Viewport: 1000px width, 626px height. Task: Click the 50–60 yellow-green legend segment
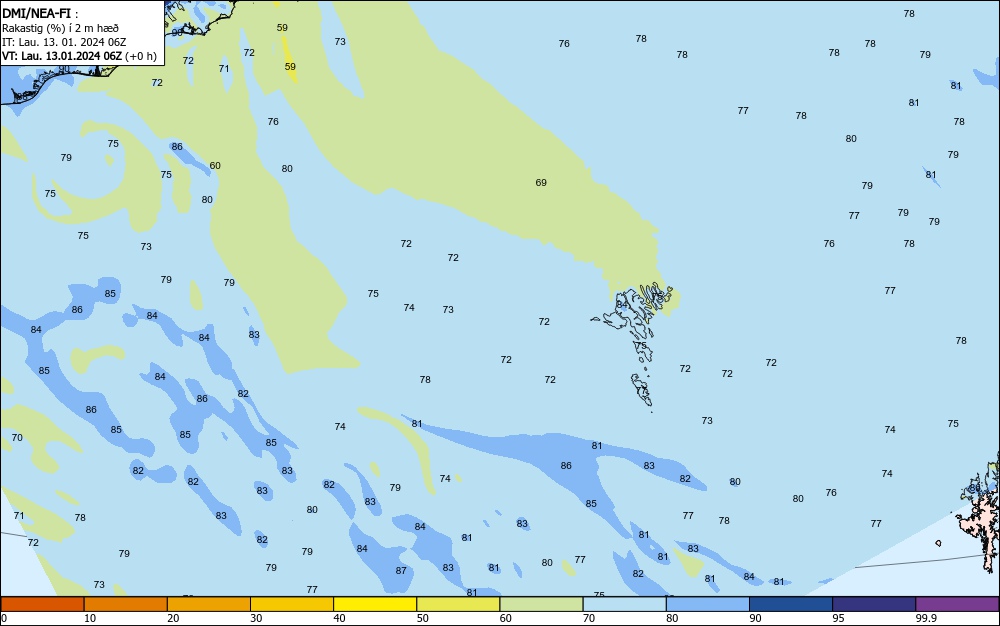458,604
